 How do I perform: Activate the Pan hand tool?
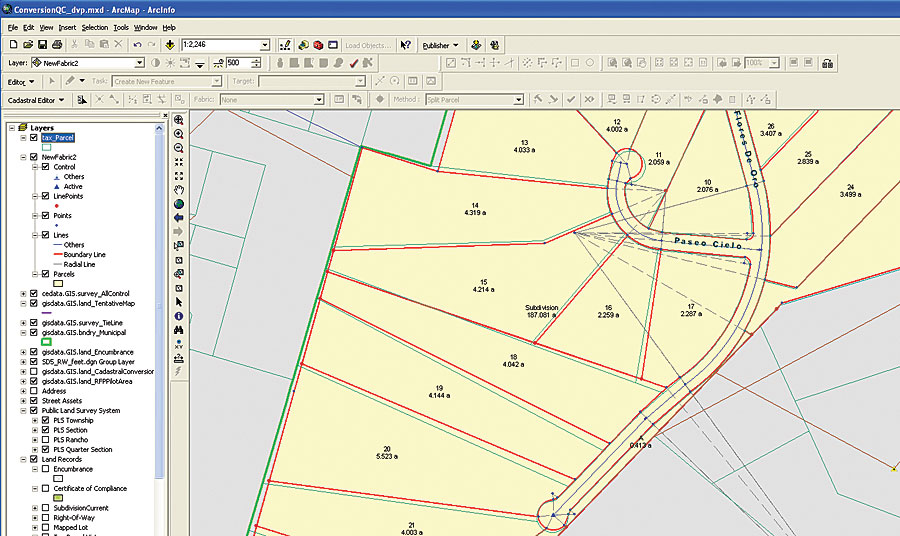(179, 189)
